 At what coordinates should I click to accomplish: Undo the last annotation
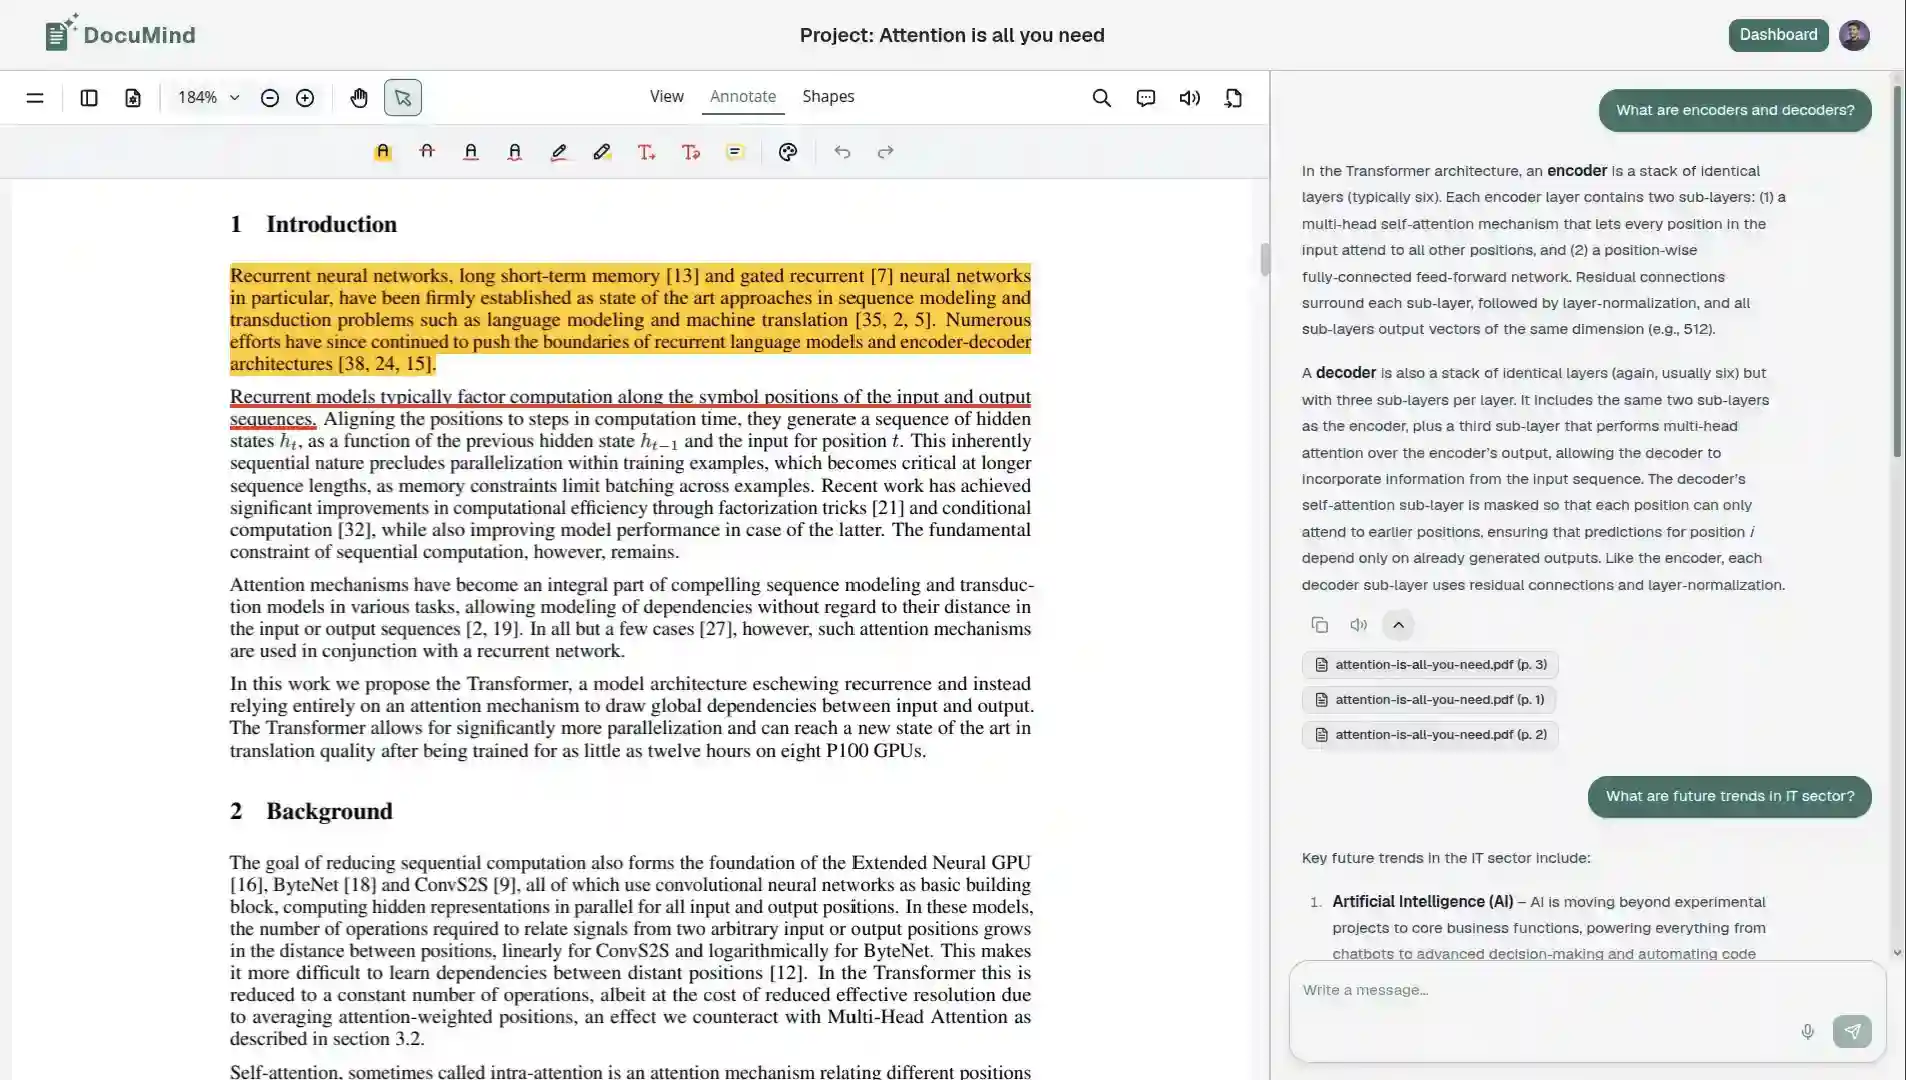point(842,152)
